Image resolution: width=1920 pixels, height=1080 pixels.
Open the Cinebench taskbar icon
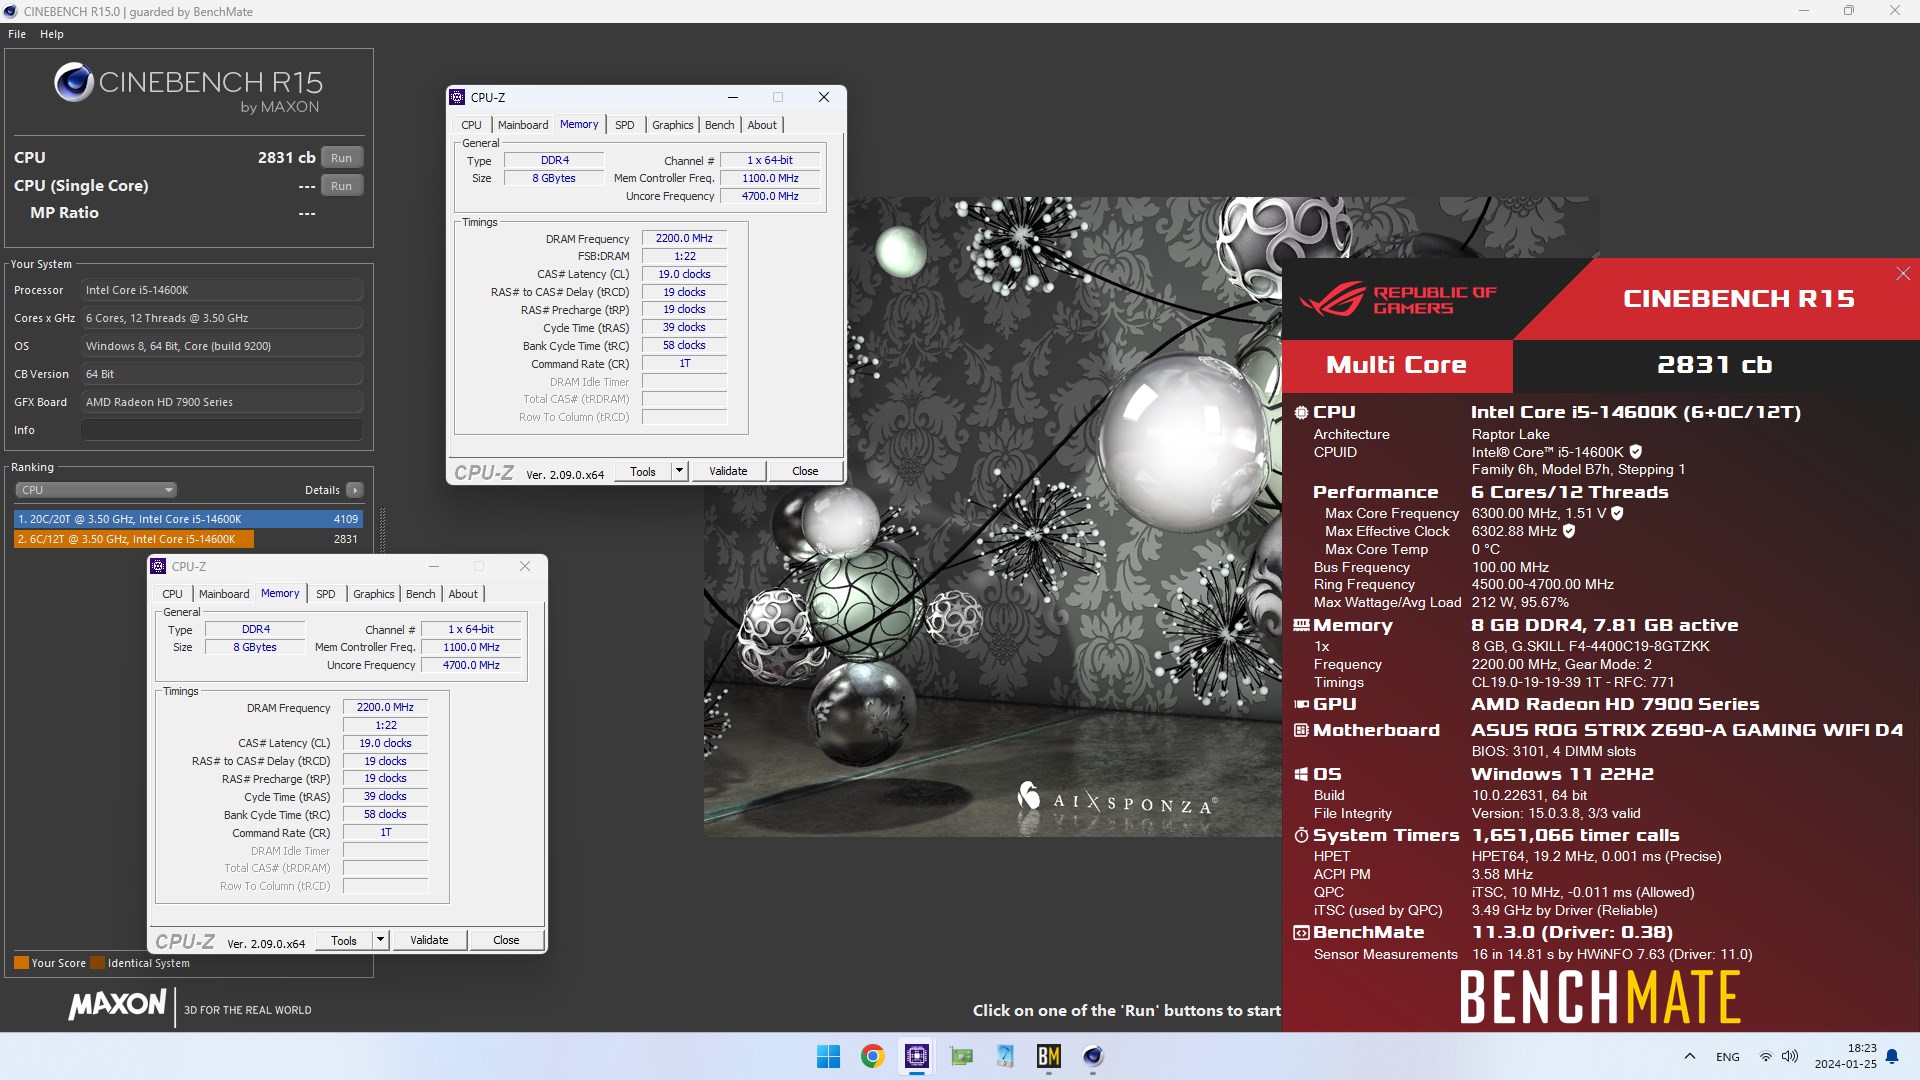pos(1092,1056)
